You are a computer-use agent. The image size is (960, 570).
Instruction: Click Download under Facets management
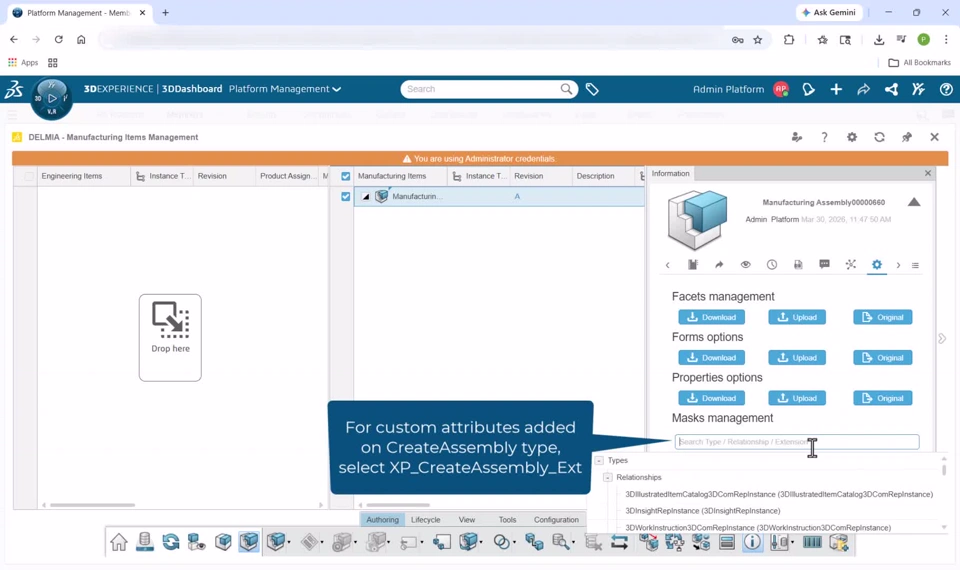coord(711,317)
